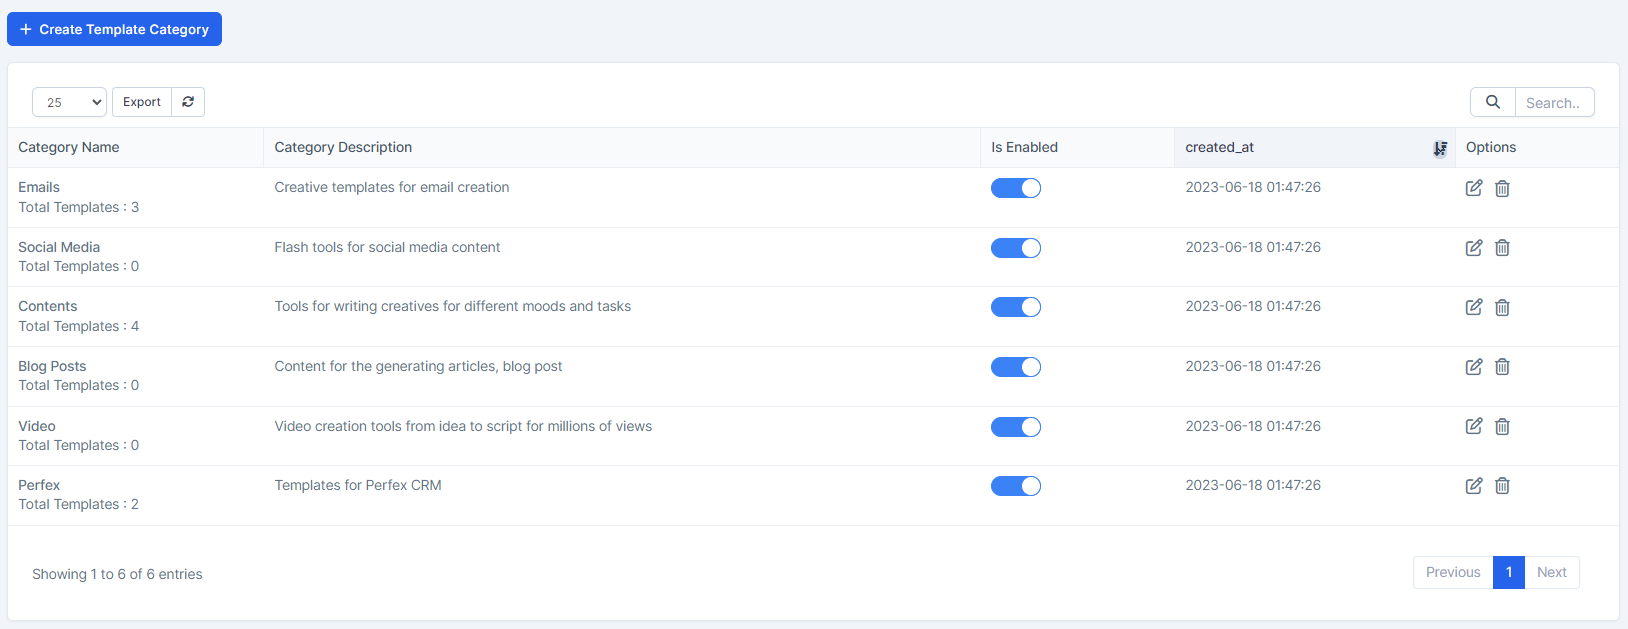Sort by created_at column

1219,147
